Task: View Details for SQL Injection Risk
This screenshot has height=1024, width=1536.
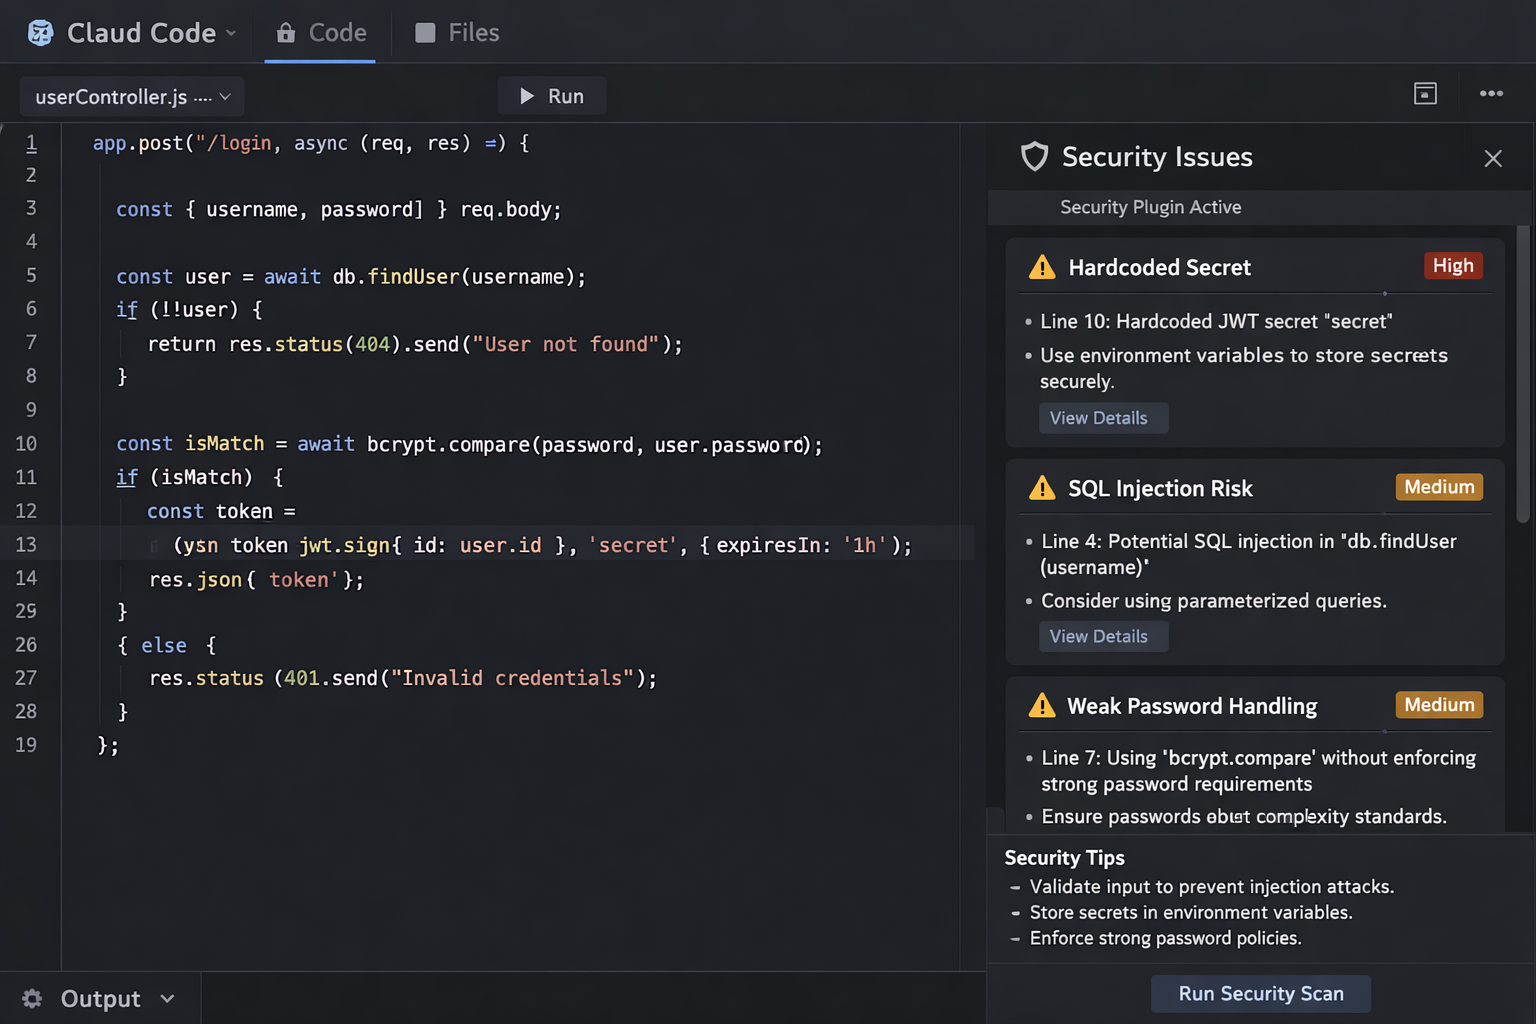Action: (x=1103, y=636)
